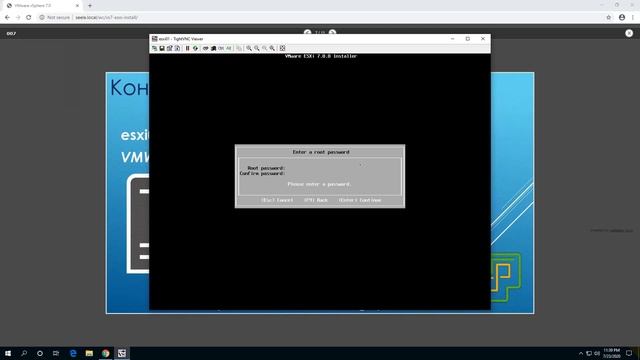Send Ctrl+Alt+Del via TightVNC toolbar

pos(205,48)
